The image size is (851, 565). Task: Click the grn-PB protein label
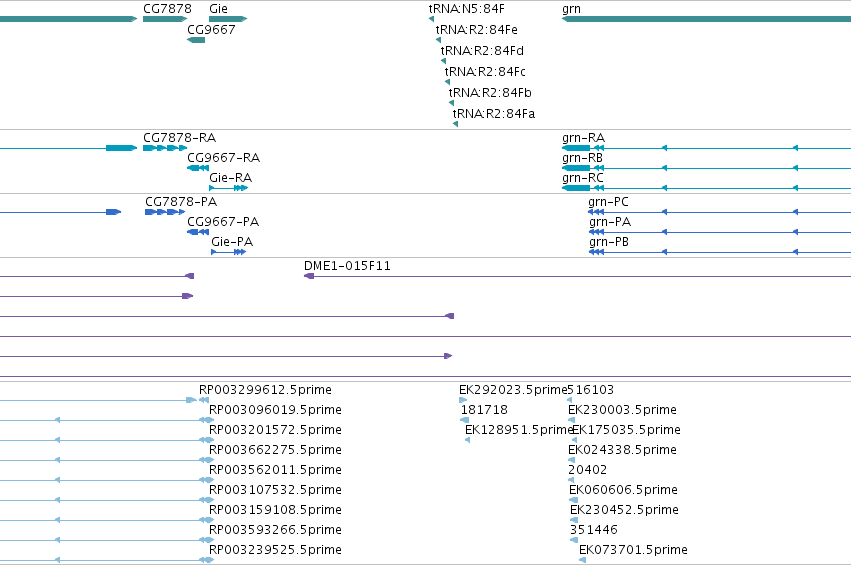[609, 242]
